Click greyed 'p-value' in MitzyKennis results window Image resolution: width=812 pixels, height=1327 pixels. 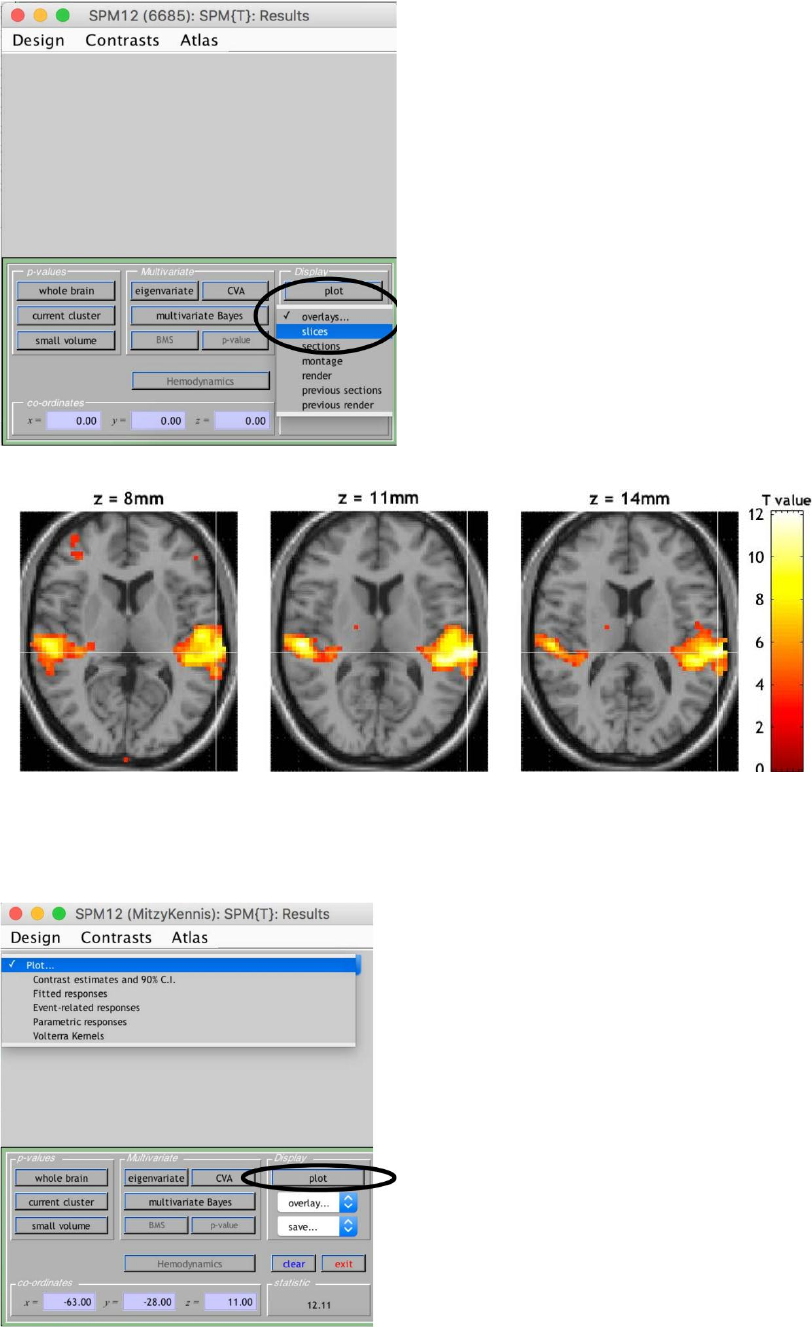click(222, 1225)
